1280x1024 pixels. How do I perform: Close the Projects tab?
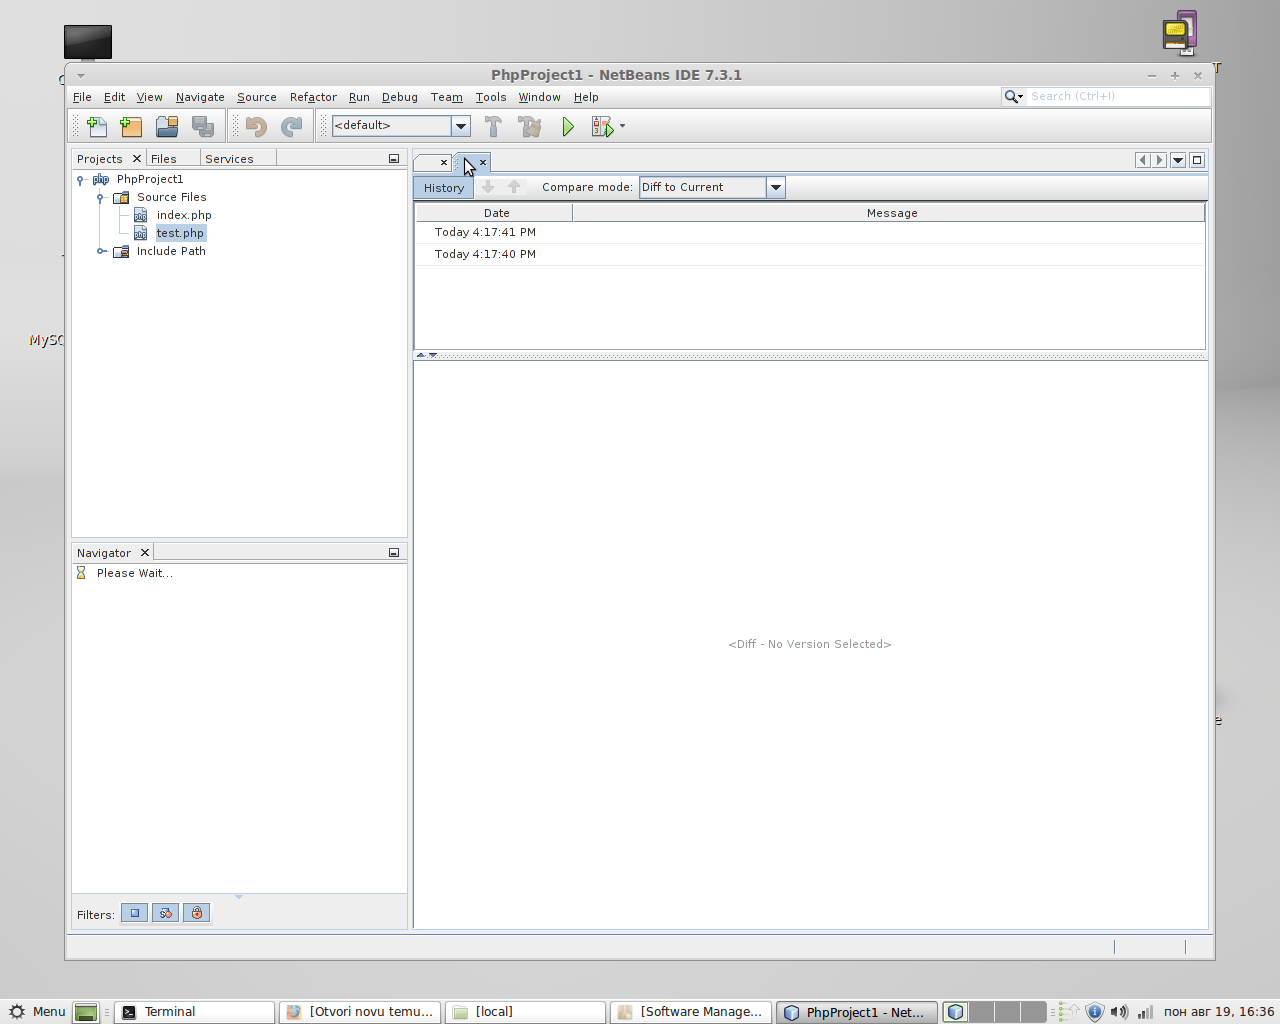[x=137, y=159]
